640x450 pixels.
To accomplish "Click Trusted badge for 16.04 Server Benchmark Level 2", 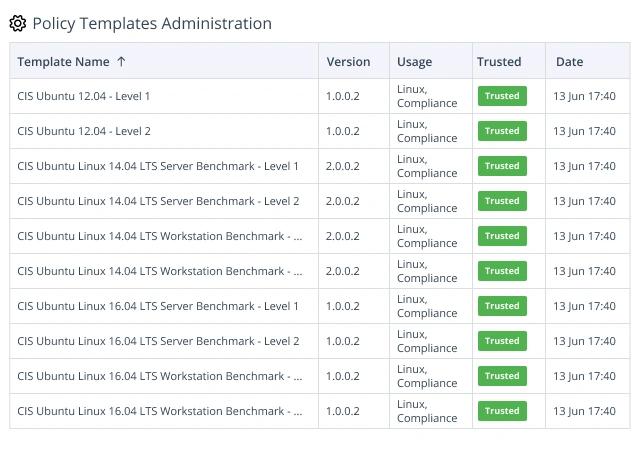I will click(x=502, y=341).
